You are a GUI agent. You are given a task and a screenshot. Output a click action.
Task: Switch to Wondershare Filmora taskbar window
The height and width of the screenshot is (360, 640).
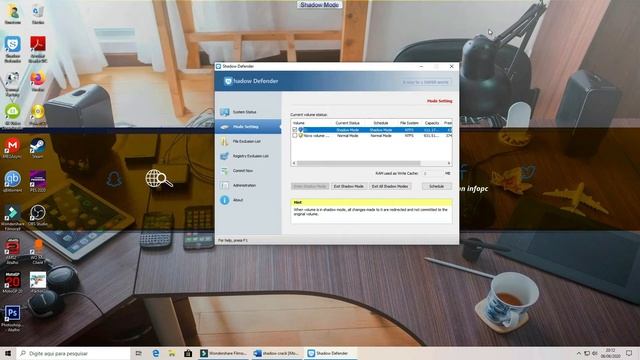pos(223,353)
